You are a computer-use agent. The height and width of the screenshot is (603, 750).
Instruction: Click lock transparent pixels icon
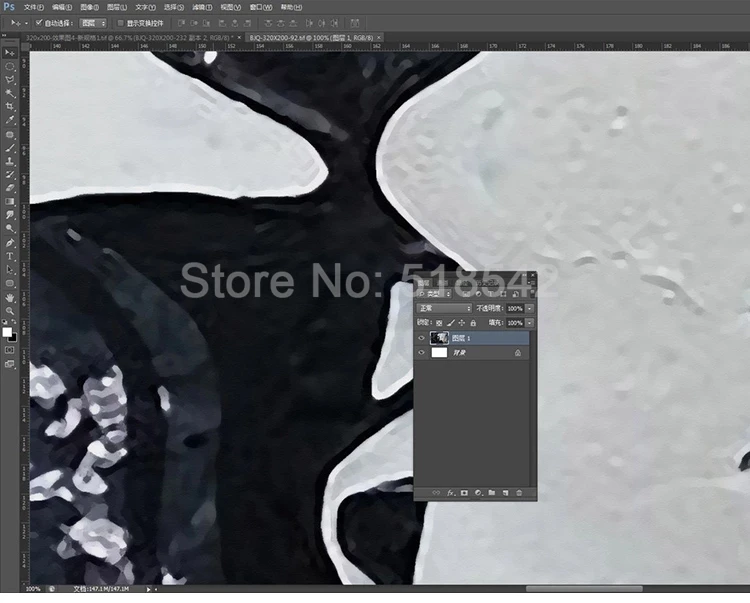tap(439, 323)
